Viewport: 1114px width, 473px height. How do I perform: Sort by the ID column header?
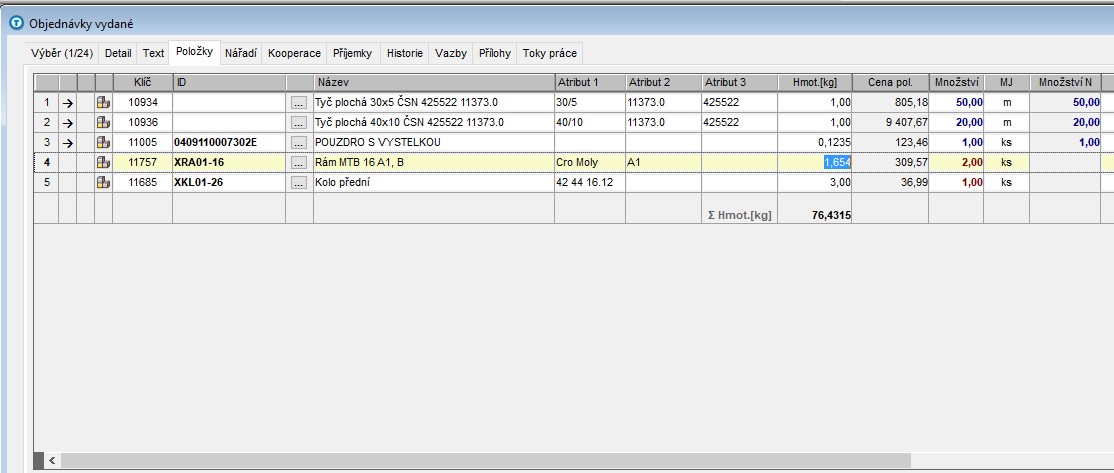point(229,82)
